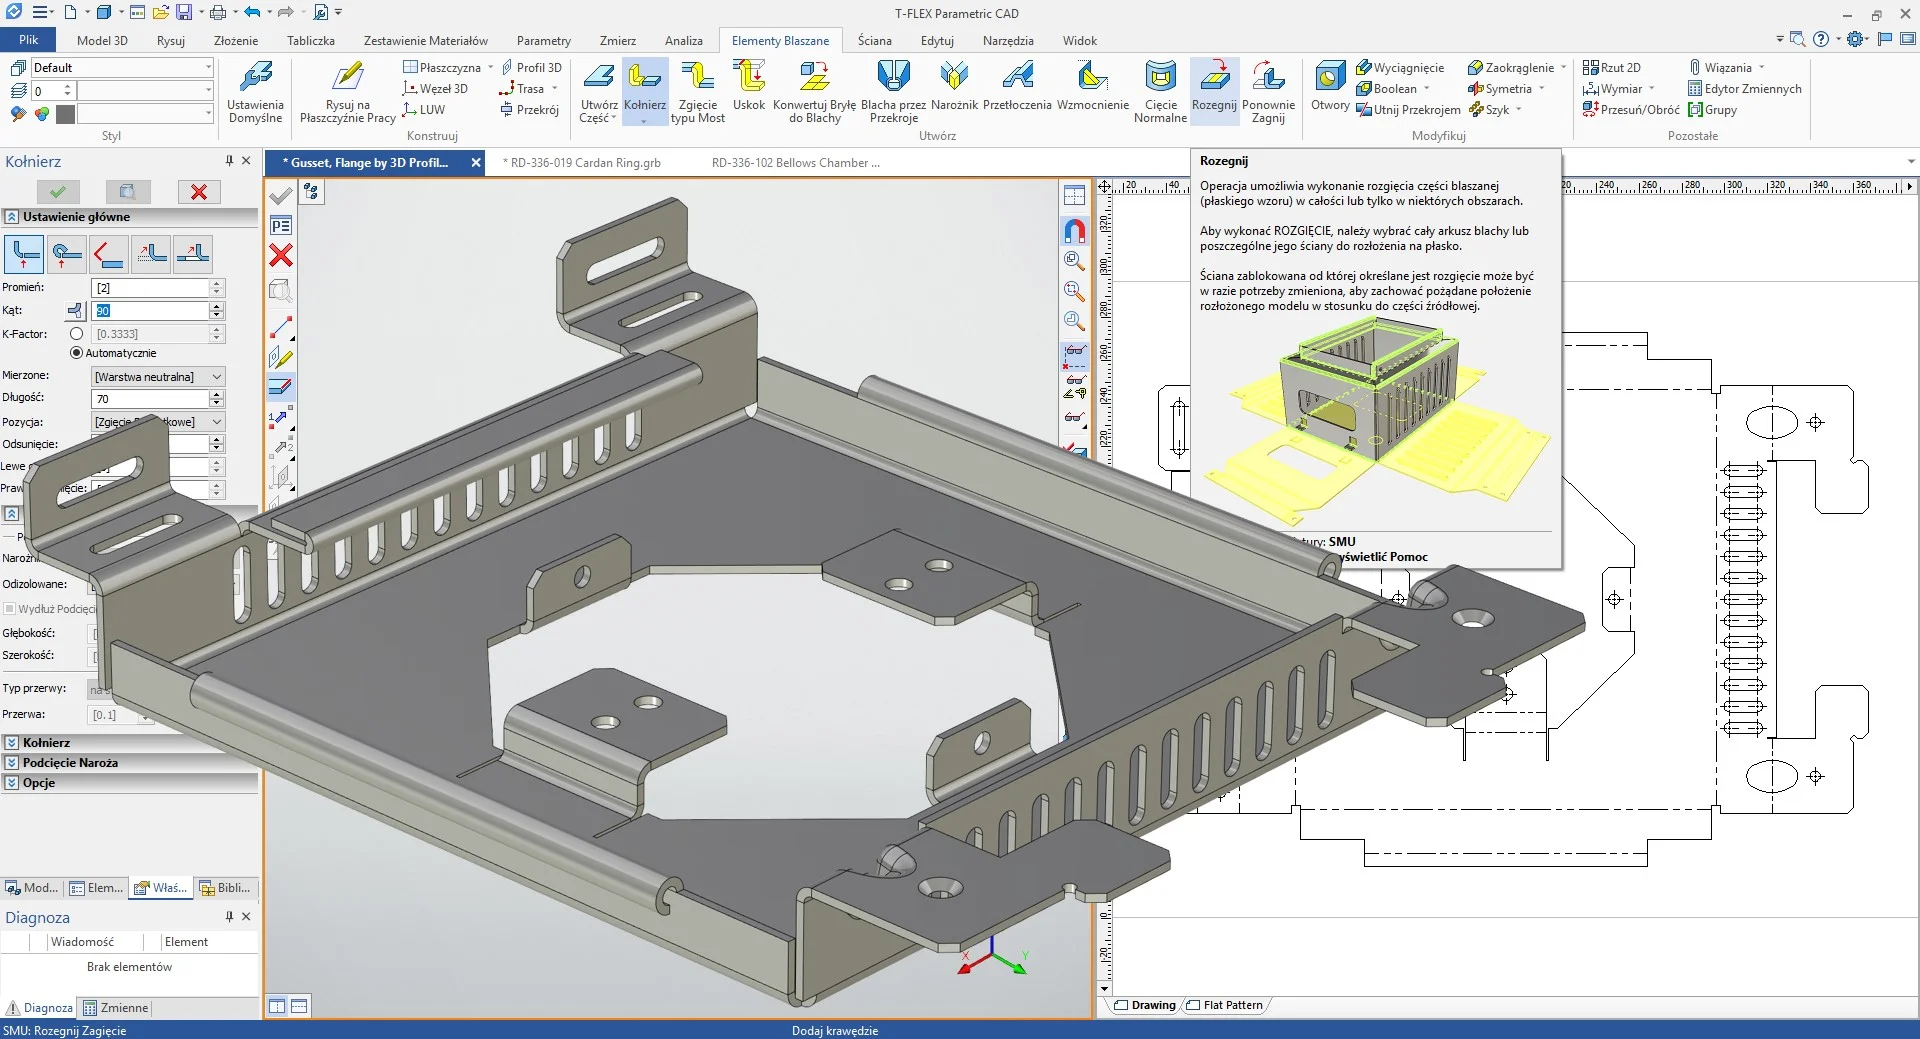
Task: Enable the Automatycznie K-Factor option
Action: click(x=77, y=352)
